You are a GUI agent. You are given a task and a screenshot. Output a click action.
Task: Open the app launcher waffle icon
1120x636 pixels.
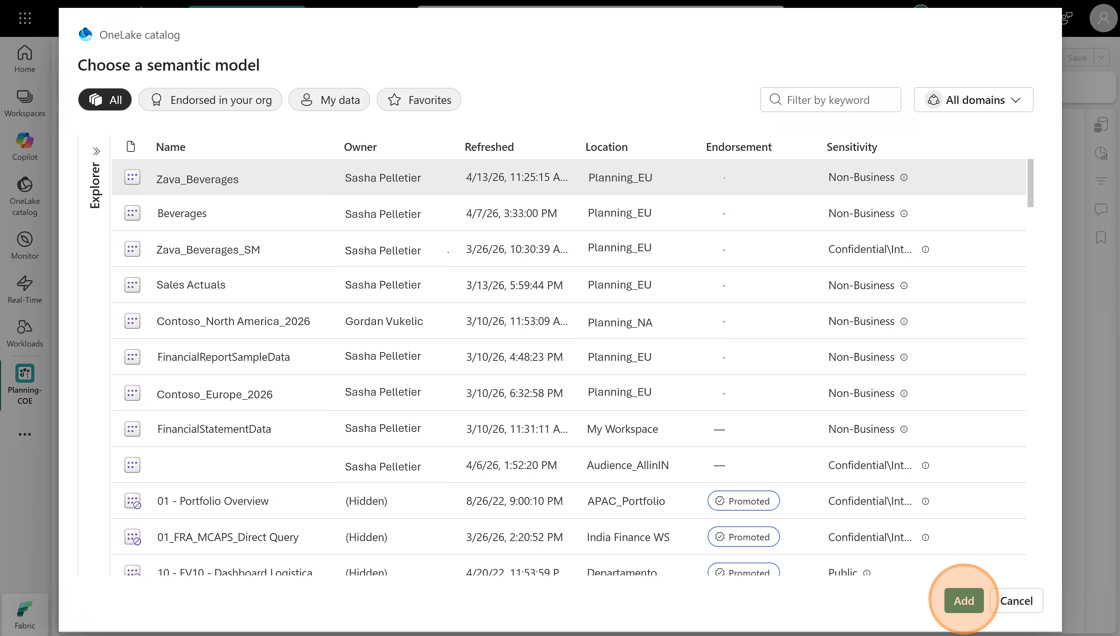point(24,19)
